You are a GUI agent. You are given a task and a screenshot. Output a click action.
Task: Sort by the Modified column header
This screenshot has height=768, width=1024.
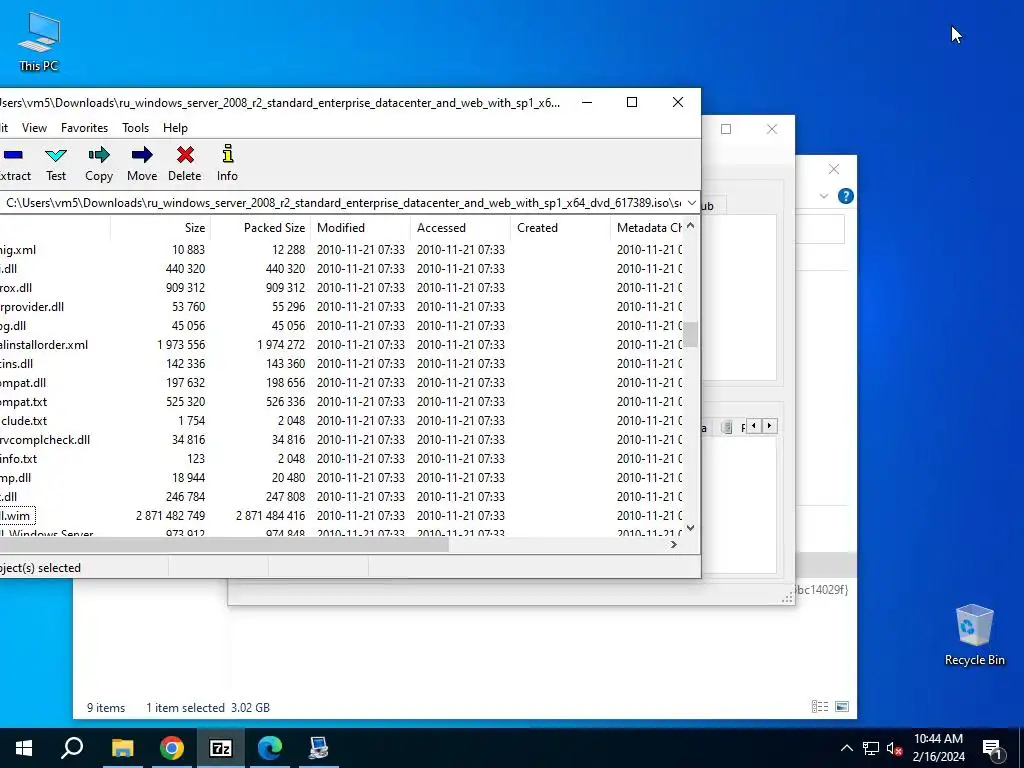click(x=360, y=228)
